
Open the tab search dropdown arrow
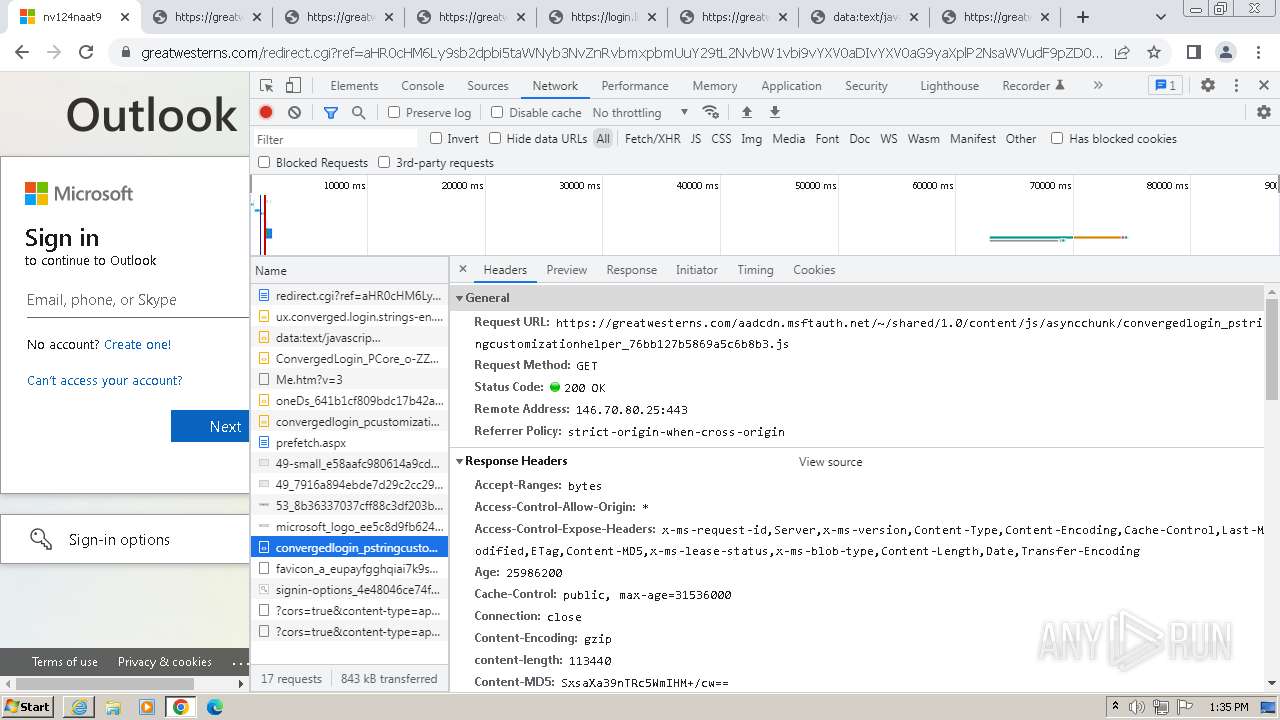coord(1161,17)
